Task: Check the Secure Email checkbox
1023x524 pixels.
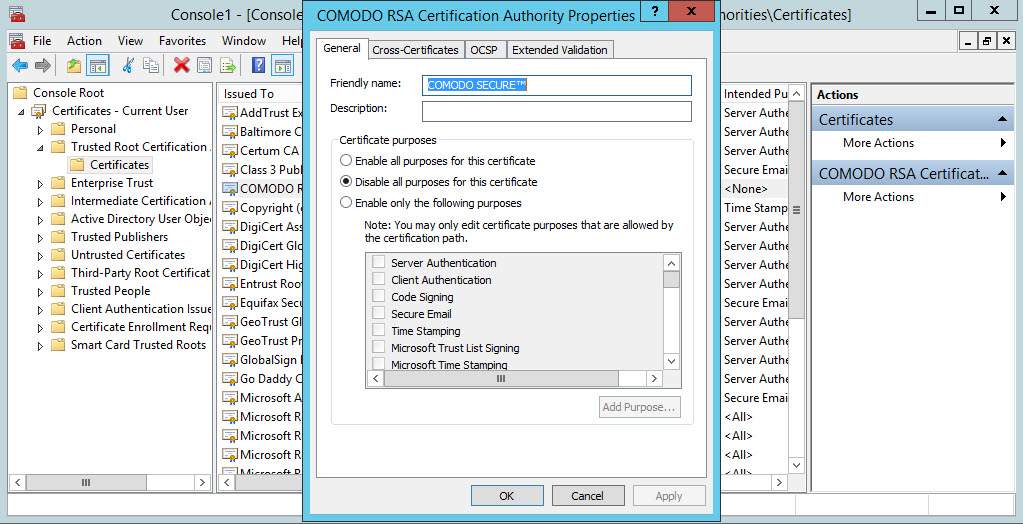Action: [x=378, y=313]
